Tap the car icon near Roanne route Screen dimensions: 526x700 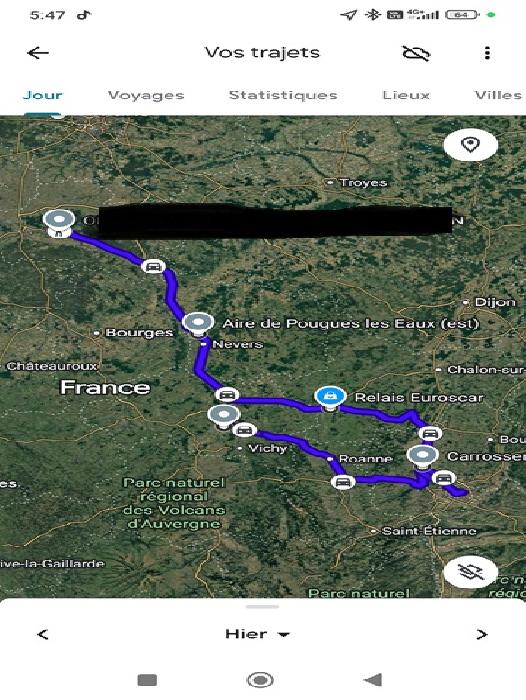click(343, 482)
